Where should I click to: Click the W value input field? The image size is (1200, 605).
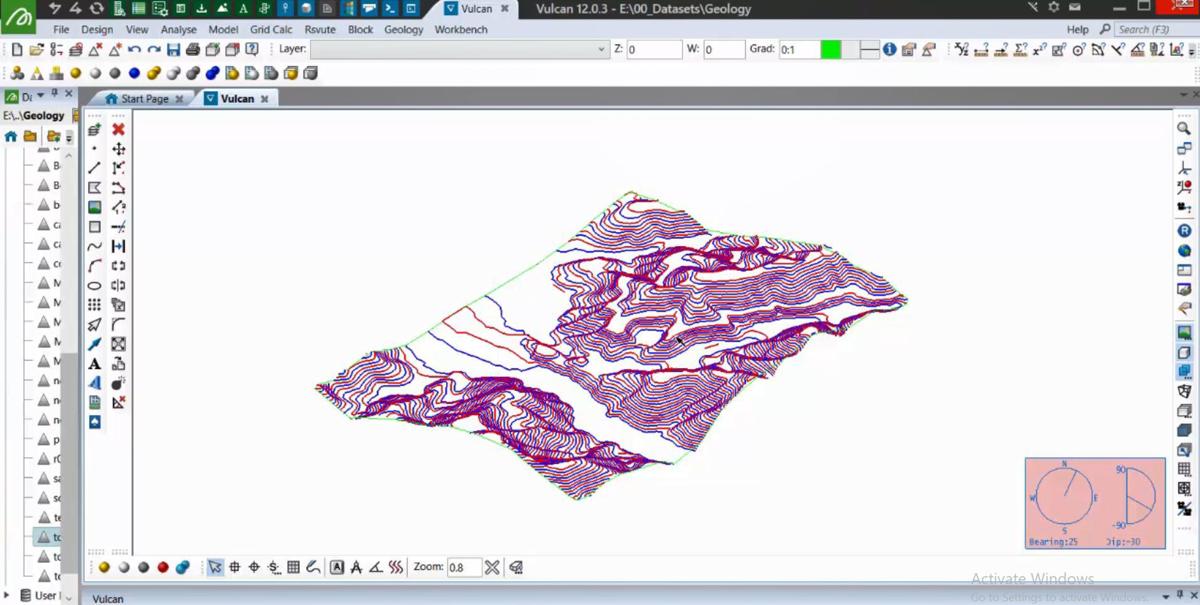click(x=724, y=49)
